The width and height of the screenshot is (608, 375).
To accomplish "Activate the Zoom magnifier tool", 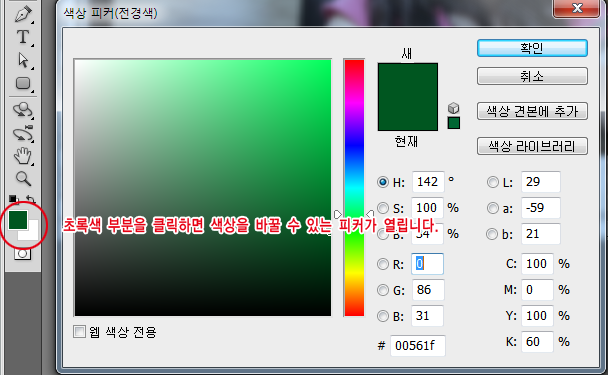I will (x=23, y=179).
